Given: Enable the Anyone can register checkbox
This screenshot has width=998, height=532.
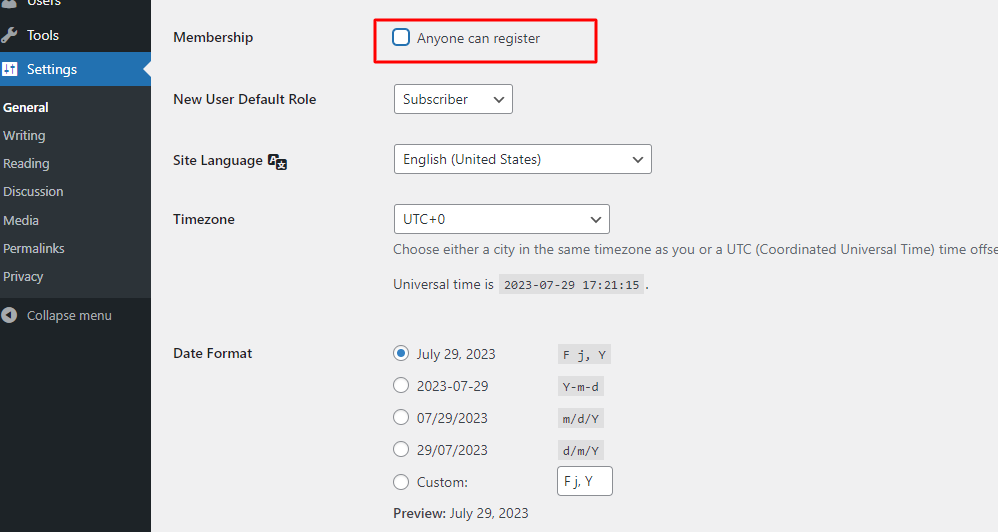Looking at the screenshot, I should [401, 38].
